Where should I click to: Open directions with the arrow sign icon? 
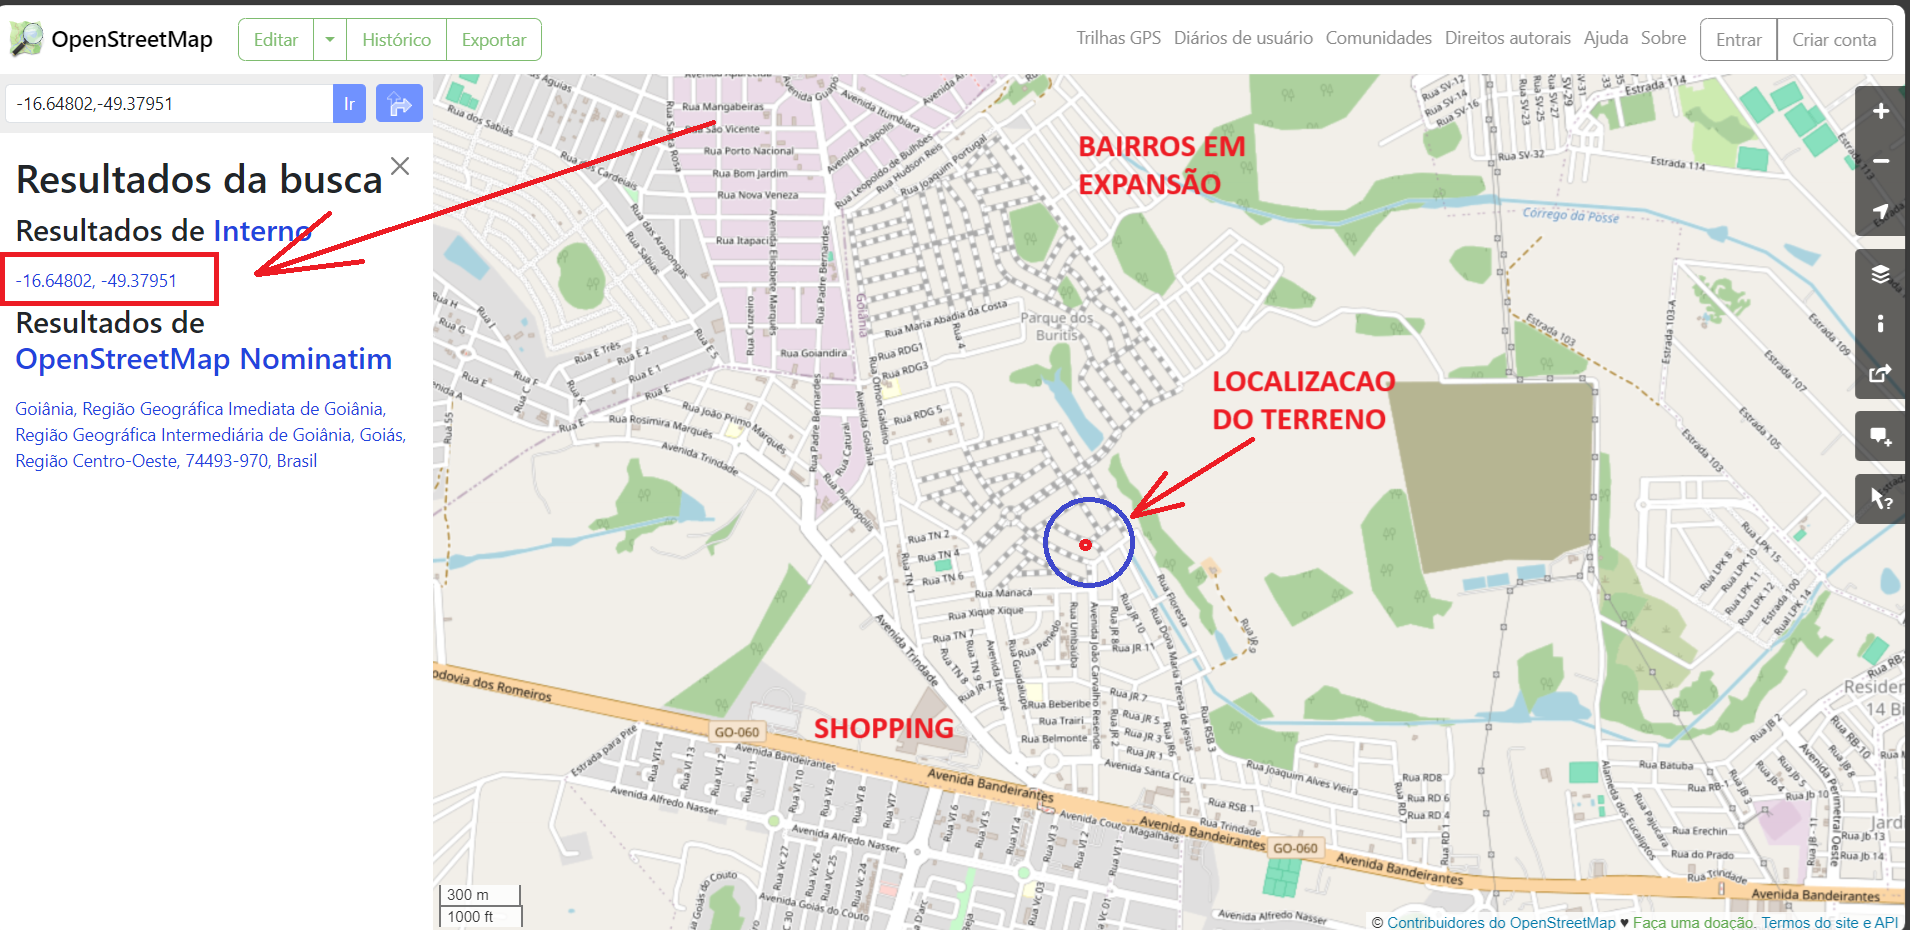[x=399, y=103]
